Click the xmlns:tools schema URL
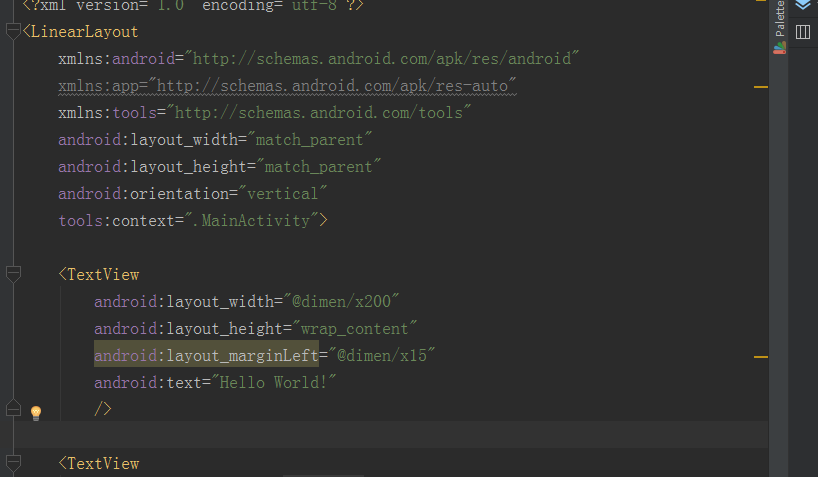The height and width of the screenshot is (477, 818). (319, 113)
